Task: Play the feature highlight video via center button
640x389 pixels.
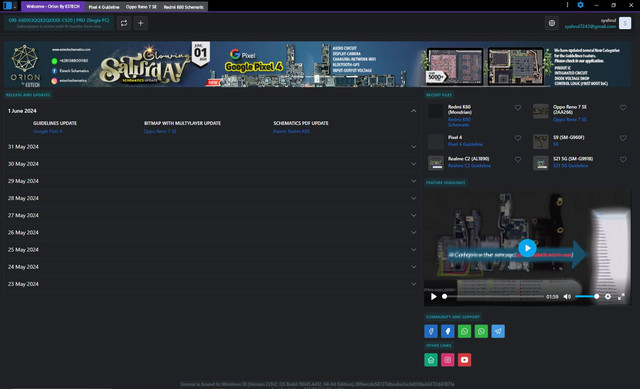Action: click(527, 248)
